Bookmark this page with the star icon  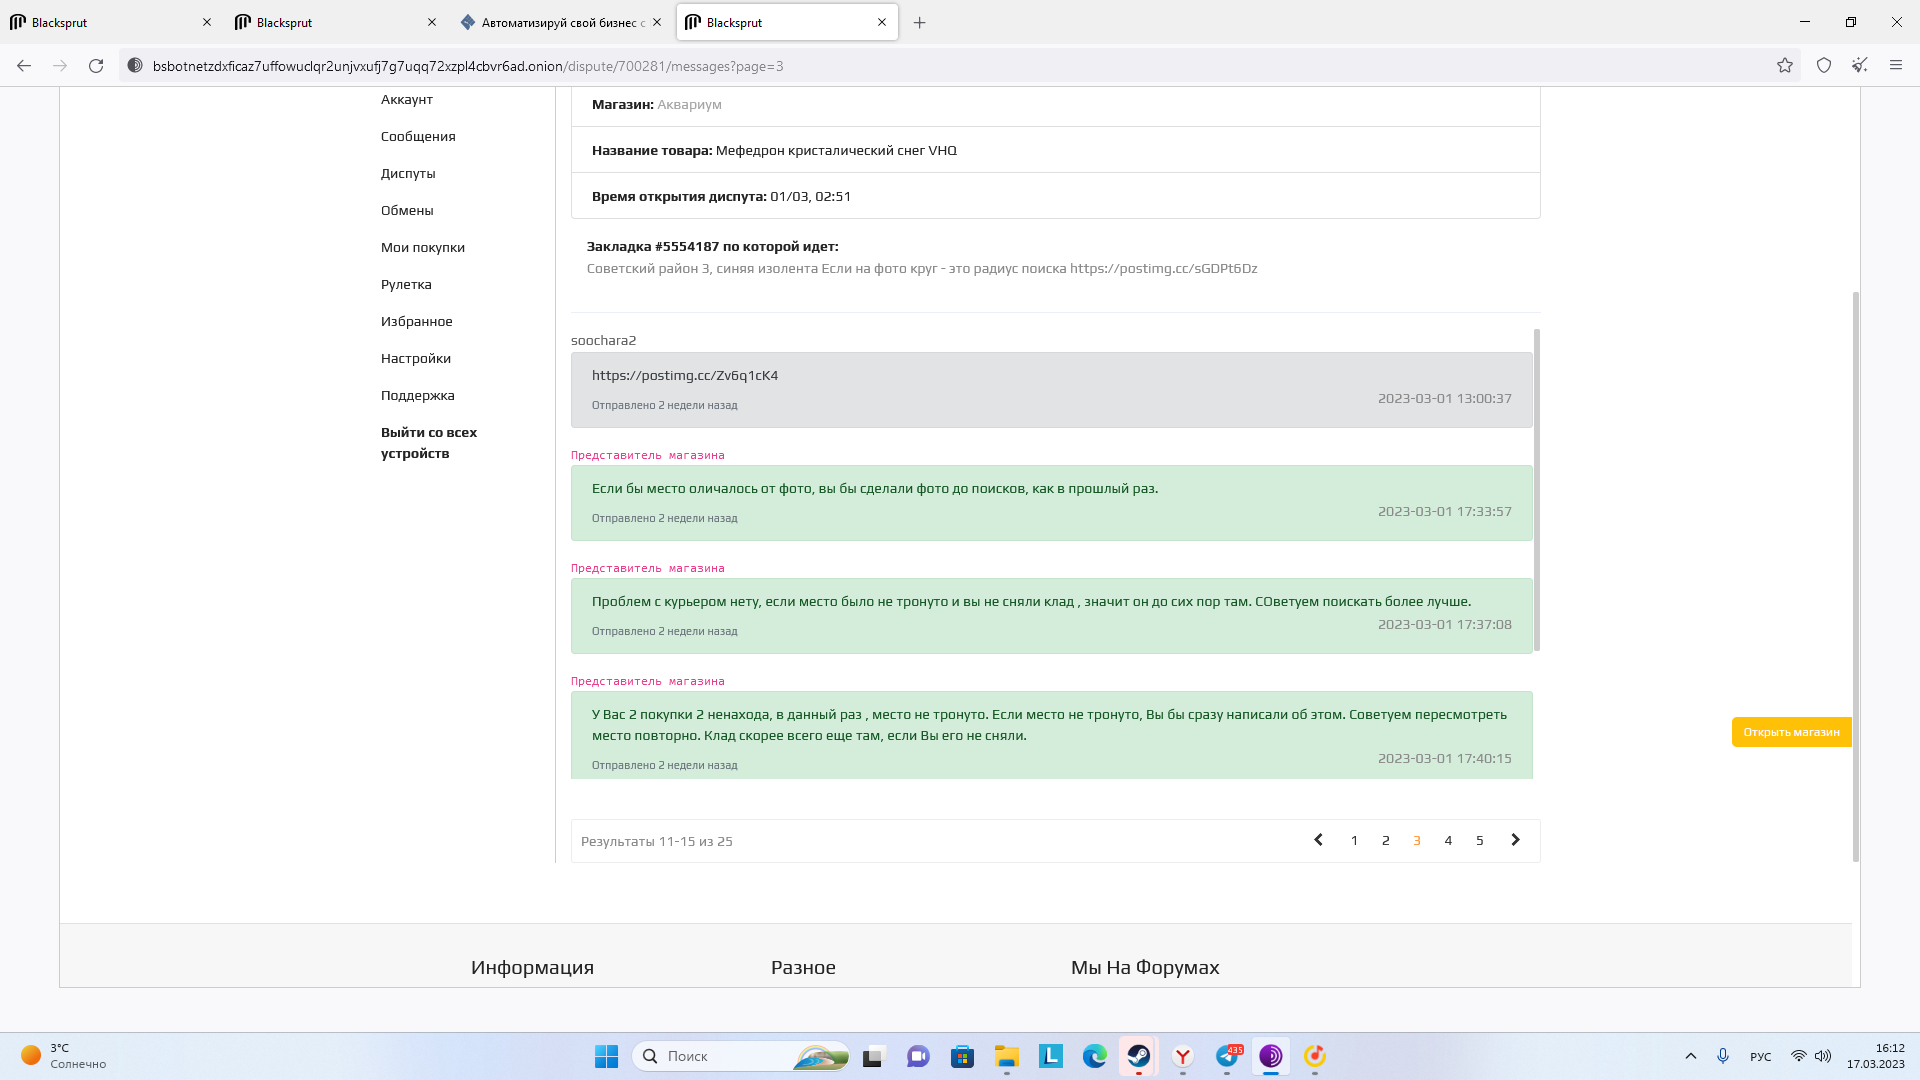[x=1785, y=66]
